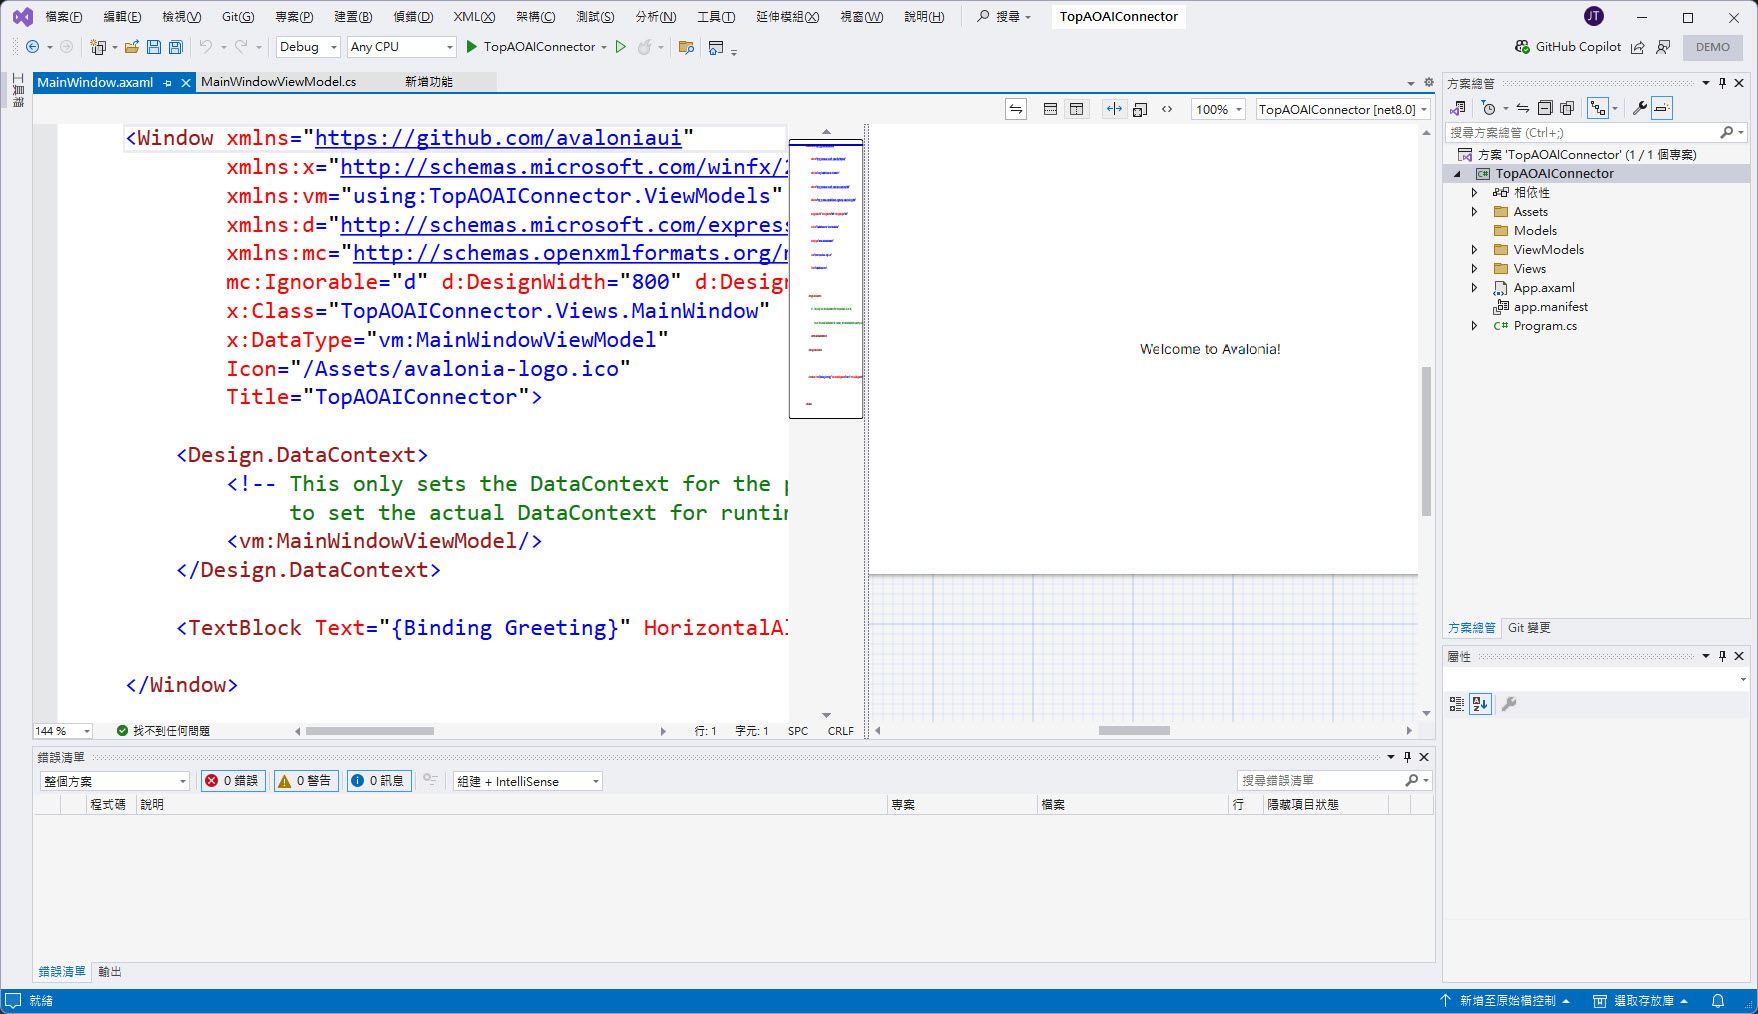This screenshot has width=1758, height=1014.
Task: Open the 組建 + IntelliSense dropdown
Action: pyautogui.click(x=528, y=781)
